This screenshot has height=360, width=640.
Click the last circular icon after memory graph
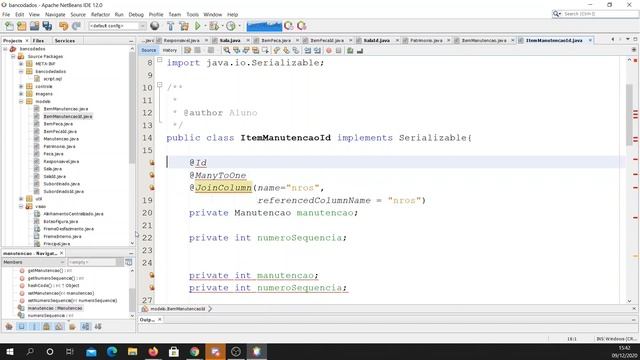pos(302,26)
